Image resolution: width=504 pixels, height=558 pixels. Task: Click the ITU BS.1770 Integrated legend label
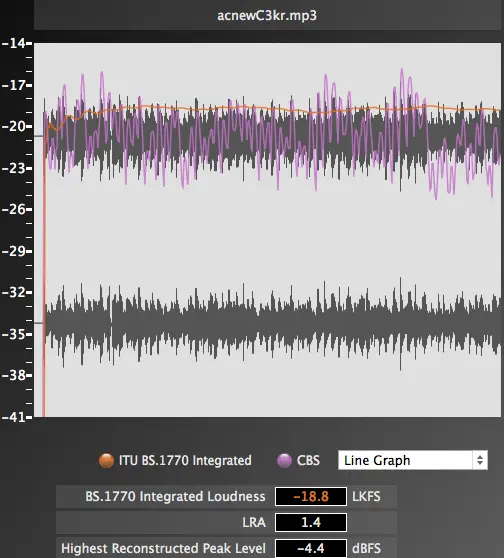tap(185, 460)
